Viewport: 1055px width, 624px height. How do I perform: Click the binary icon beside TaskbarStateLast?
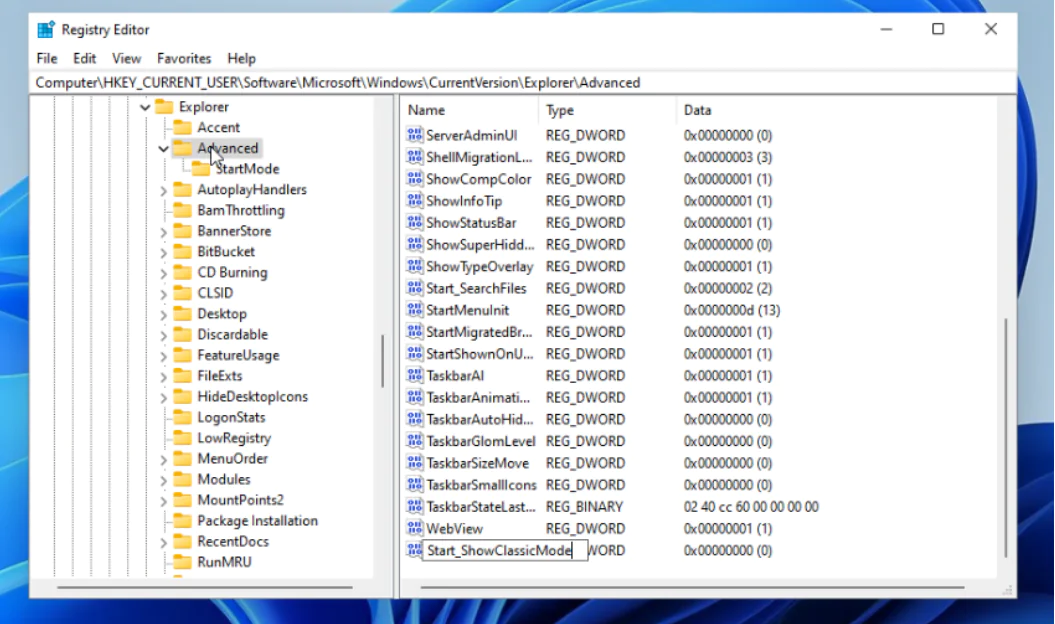415,506
